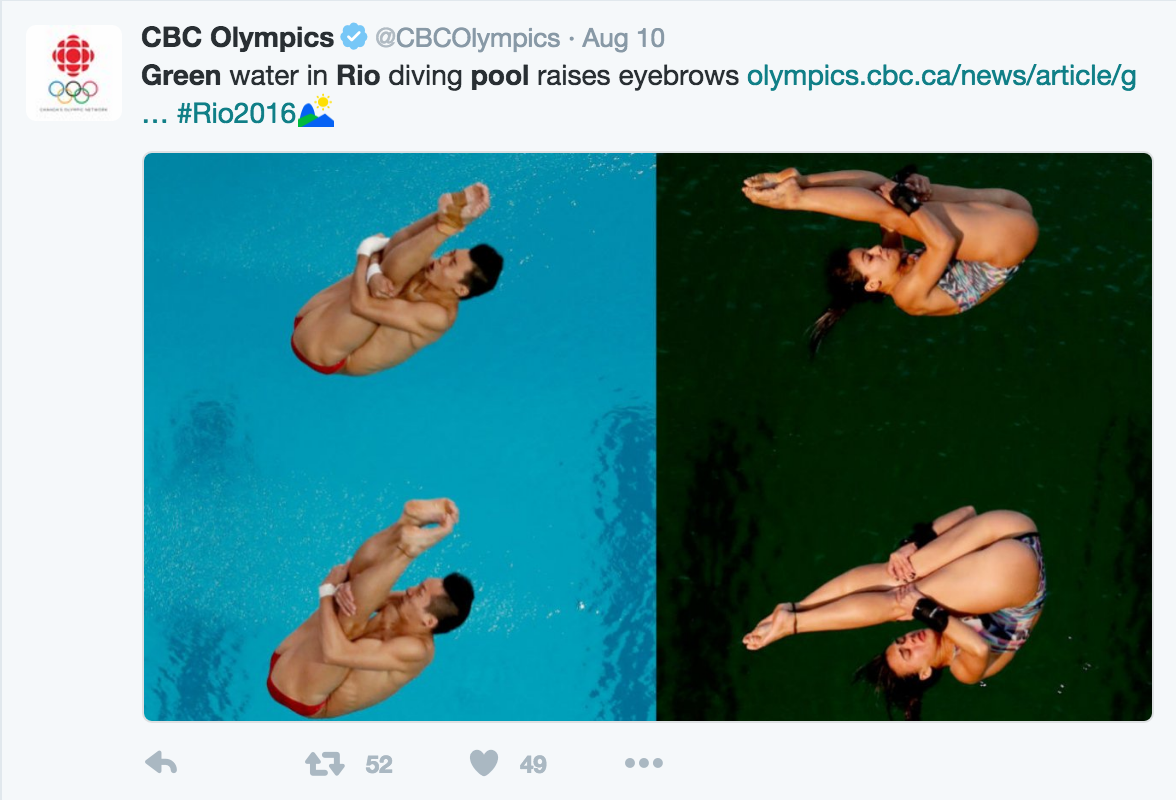Open the Aug 10 timestamp link
1176x800 pixels.
(x=623, y=39)
